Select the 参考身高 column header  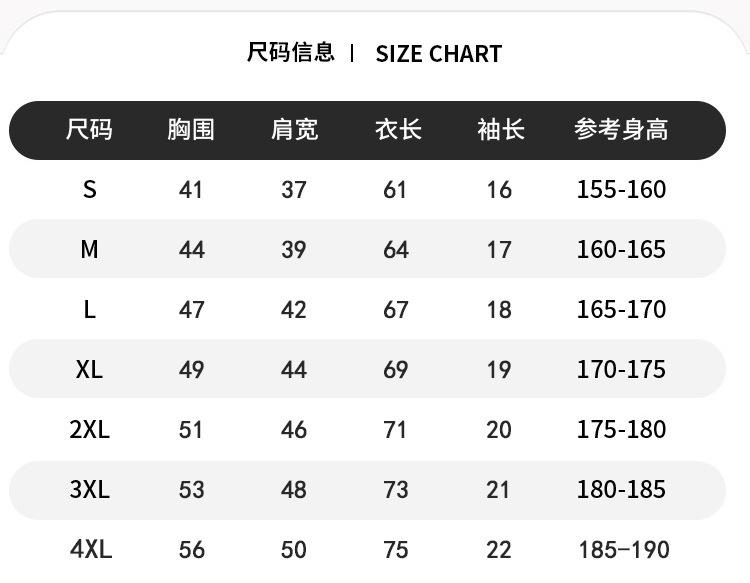621,130
